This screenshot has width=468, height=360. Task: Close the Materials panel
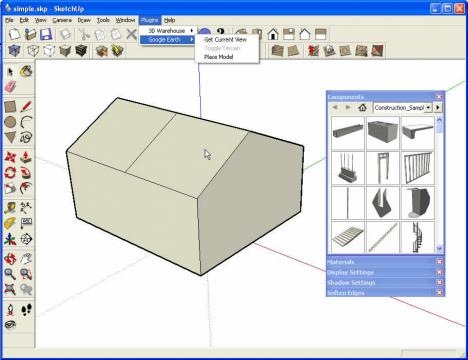439,262
